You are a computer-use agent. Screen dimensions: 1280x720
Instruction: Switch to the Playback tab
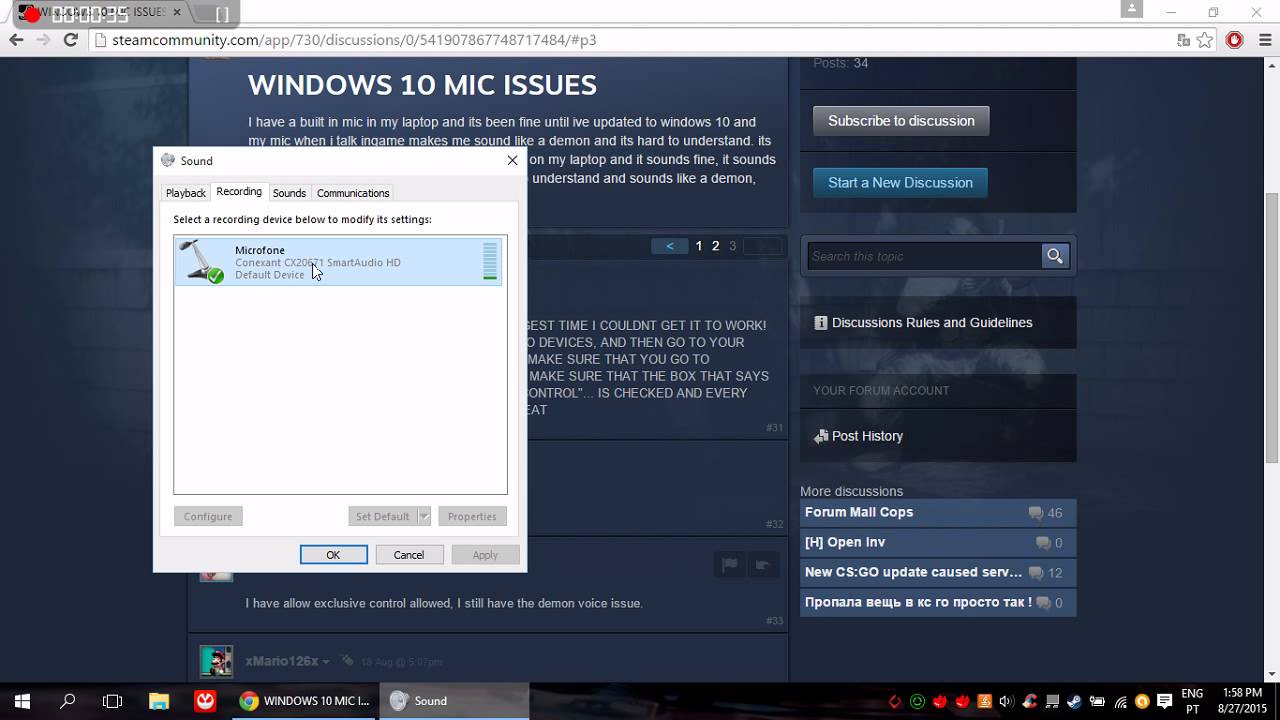(186, 193)
